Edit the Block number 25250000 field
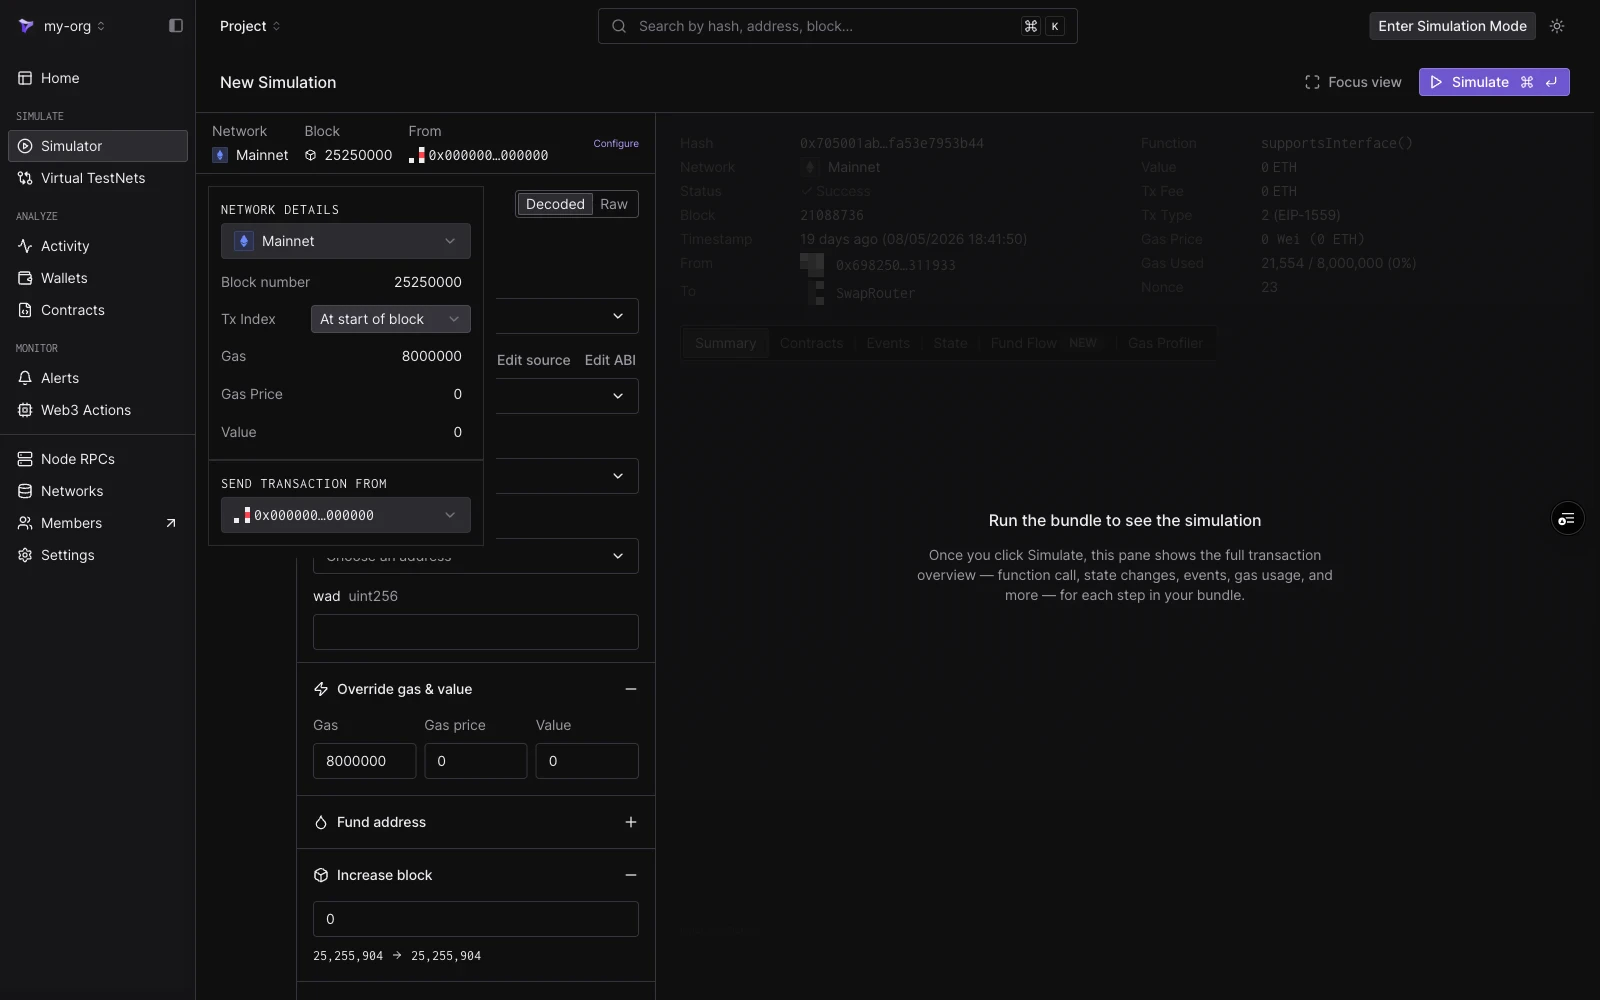Screen dimensions: 1600x1000 428,282
